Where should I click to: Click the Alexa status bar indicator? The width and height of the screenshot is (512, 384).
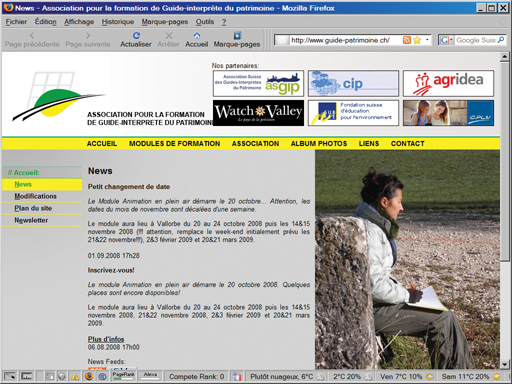pyautogui.click(x=150, y=376)
